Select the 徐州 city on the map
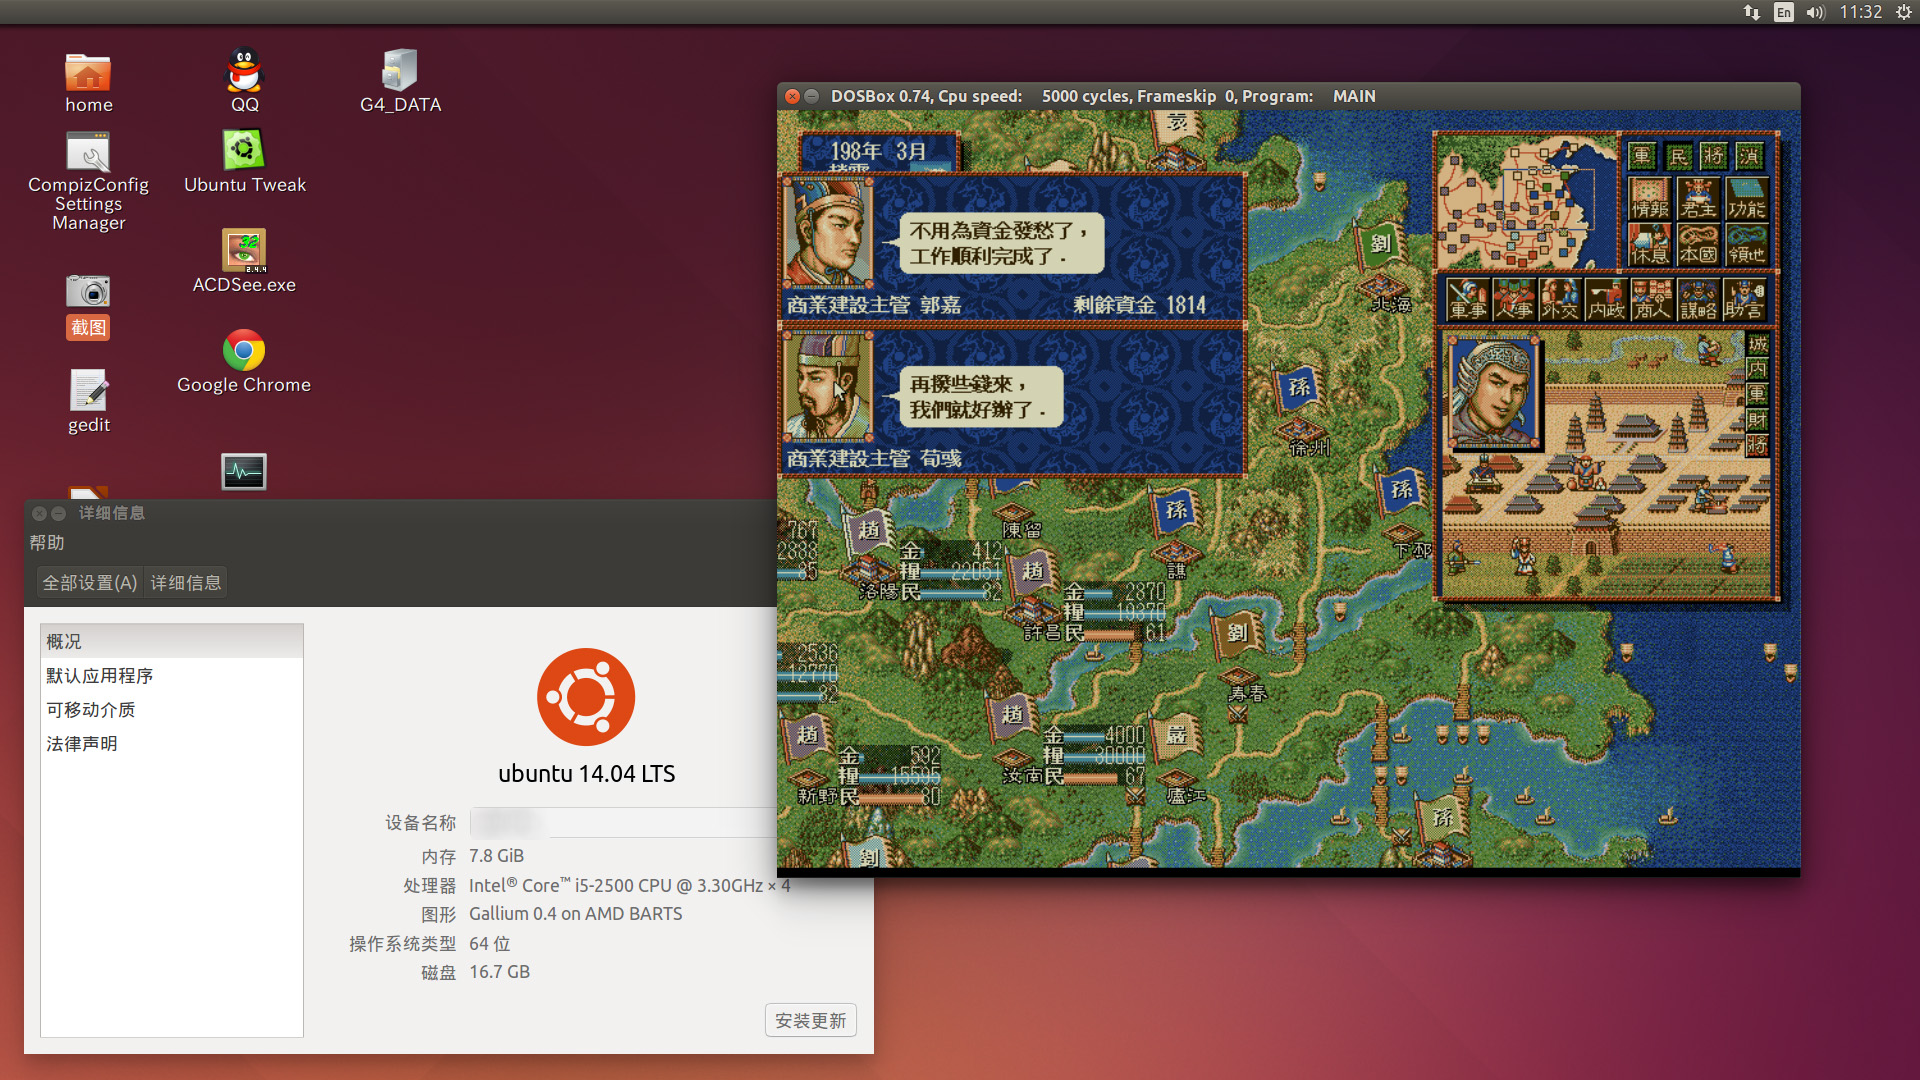This screenshot has height=1080, width=1920. (1300, 430)
